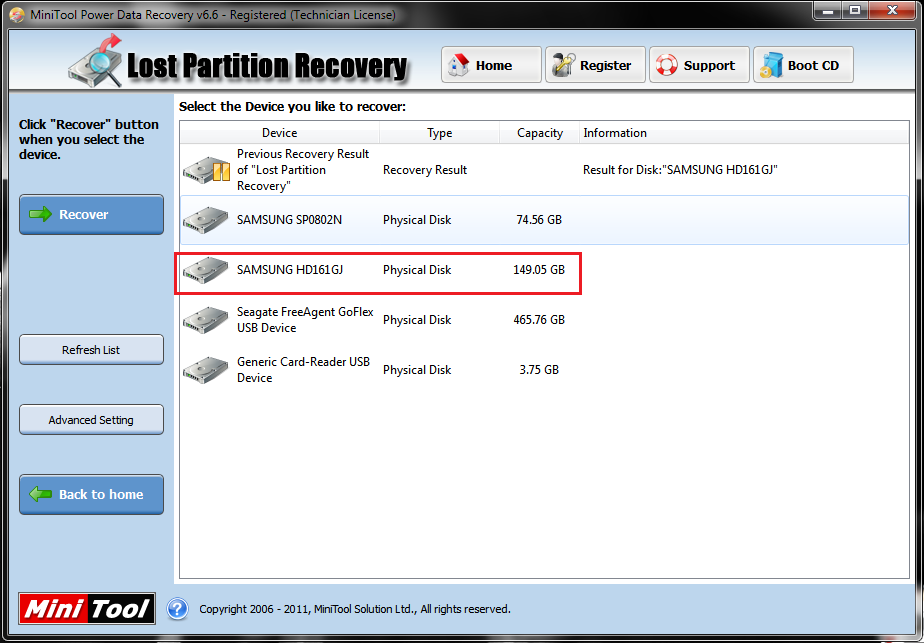924x643 pixels.
Task: Click the app icon in title bar
Action: point(17,15)
